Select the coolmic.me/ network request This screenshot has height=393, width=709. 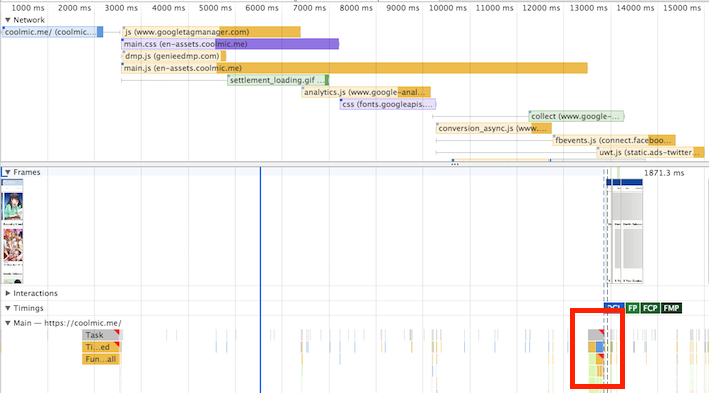pos(52,32)
